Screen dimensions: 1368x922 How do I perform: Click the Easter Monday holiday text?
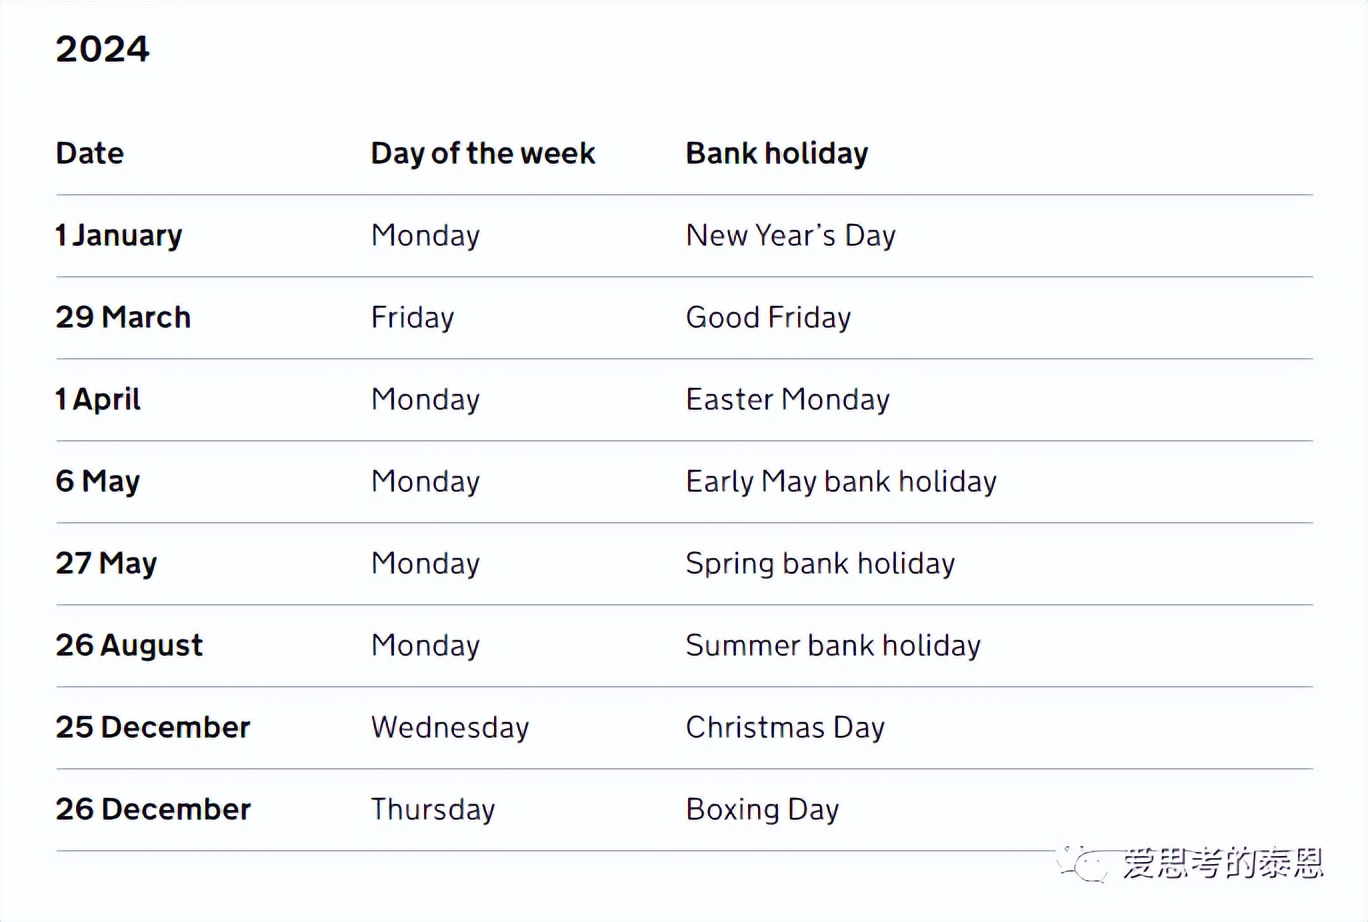(787, 399)
